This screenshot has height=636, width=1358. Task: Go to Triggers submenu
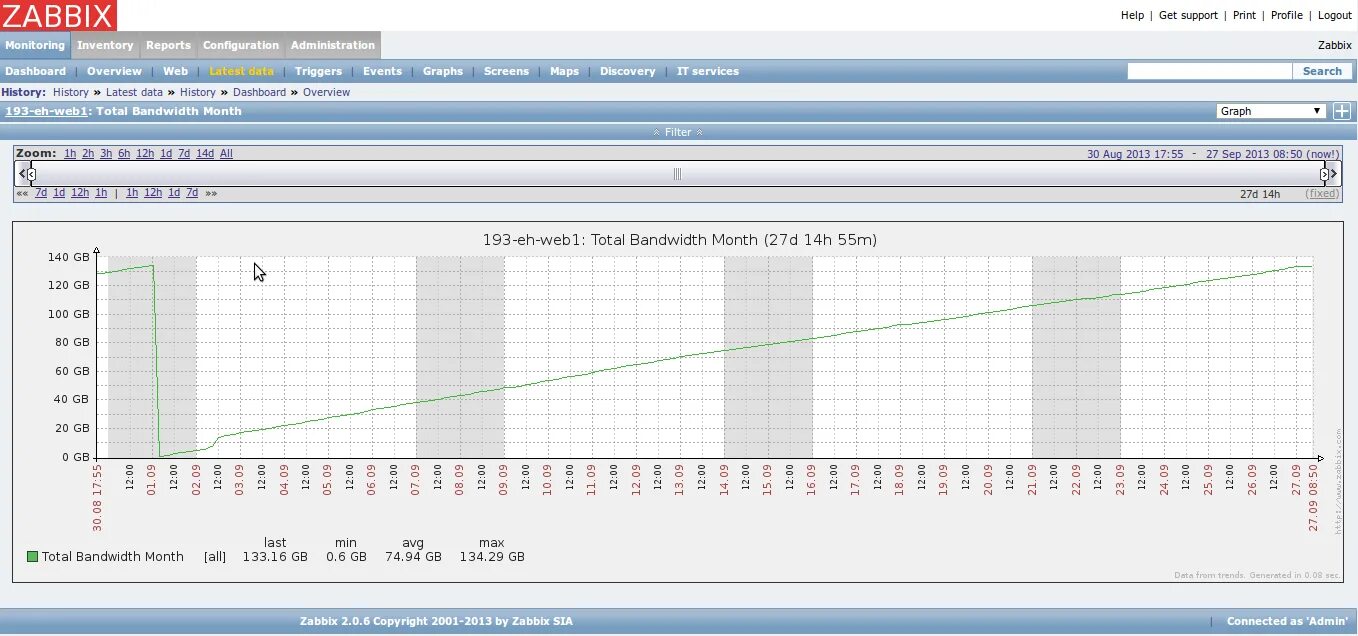pyautogui.click(x=318, y=71)
